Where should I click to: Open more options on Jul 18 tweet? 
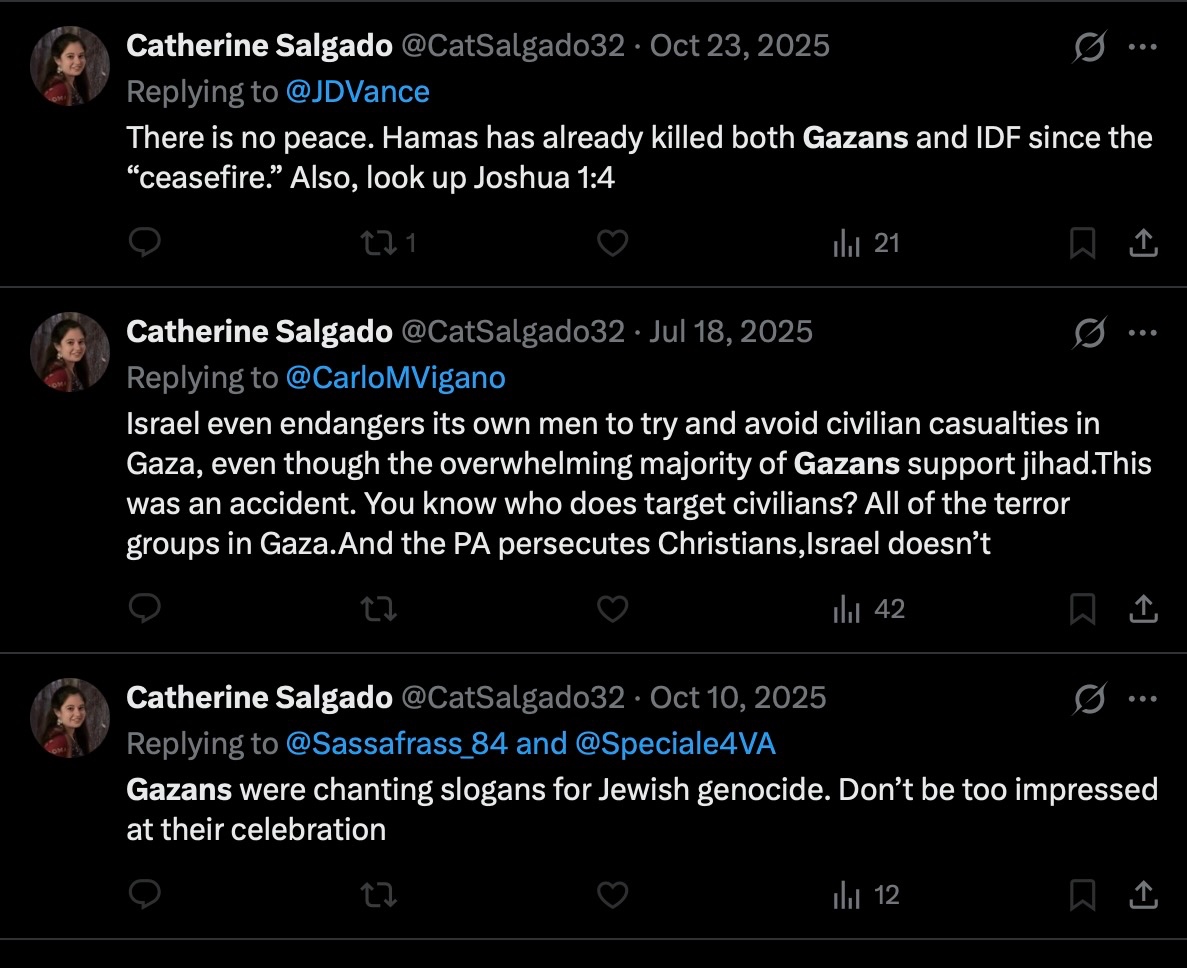tap(1142, 332)
